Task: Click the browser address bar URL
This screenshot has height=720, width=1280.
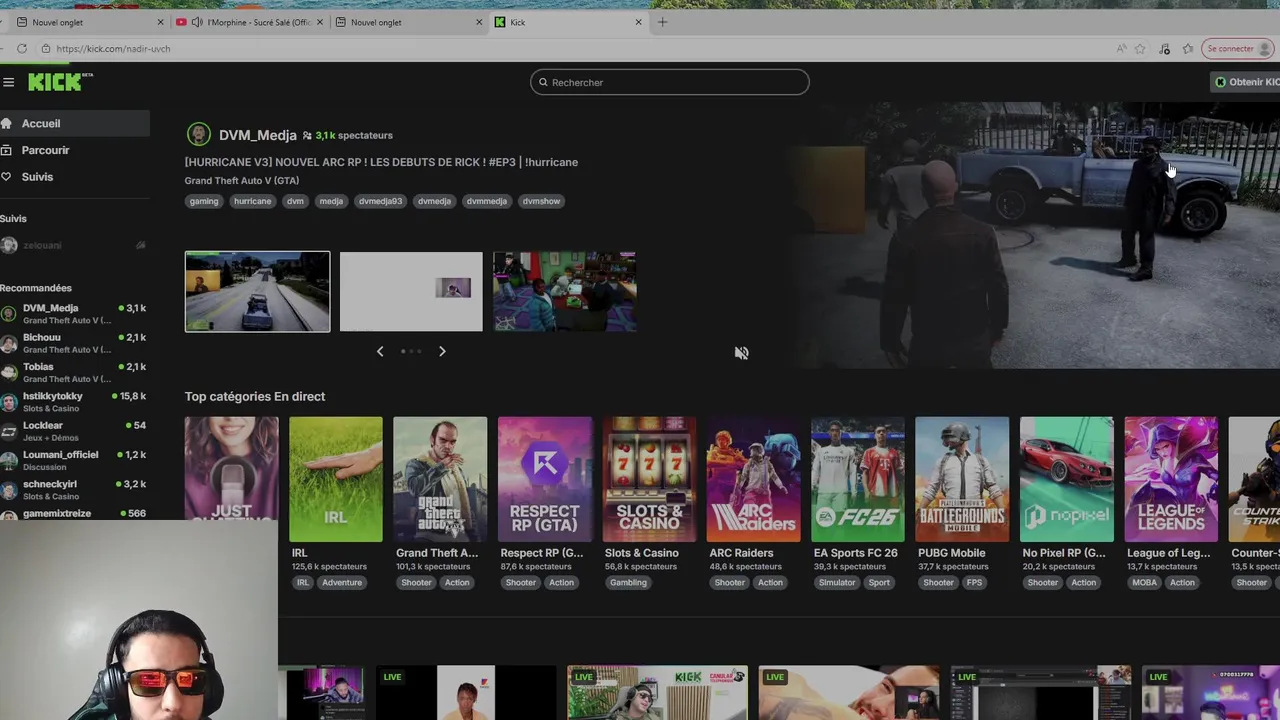Action: click(x=113, y=48)
